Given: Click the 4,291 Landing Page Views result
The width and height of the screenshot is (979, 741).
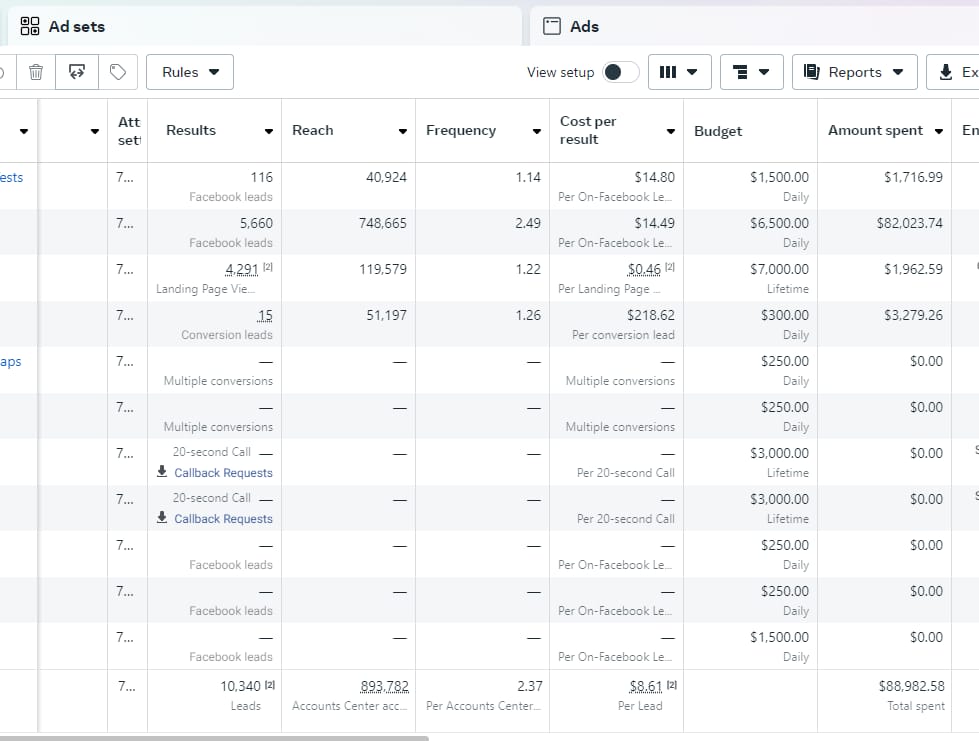Looking at the screenshot, I should [x=242, y=270].
